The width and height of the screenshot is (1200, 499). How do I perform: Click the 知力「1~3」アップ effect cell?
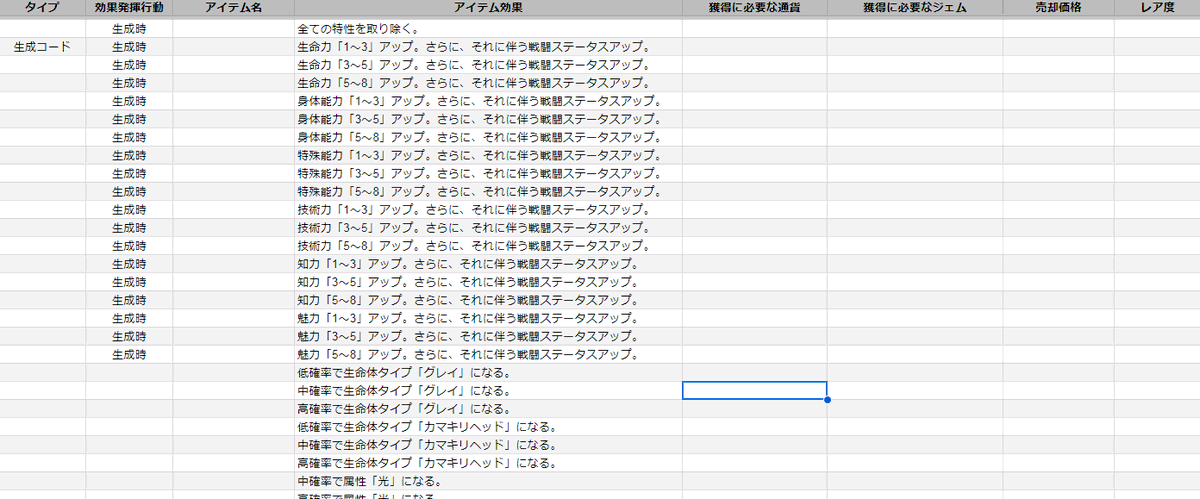[488, 264]
